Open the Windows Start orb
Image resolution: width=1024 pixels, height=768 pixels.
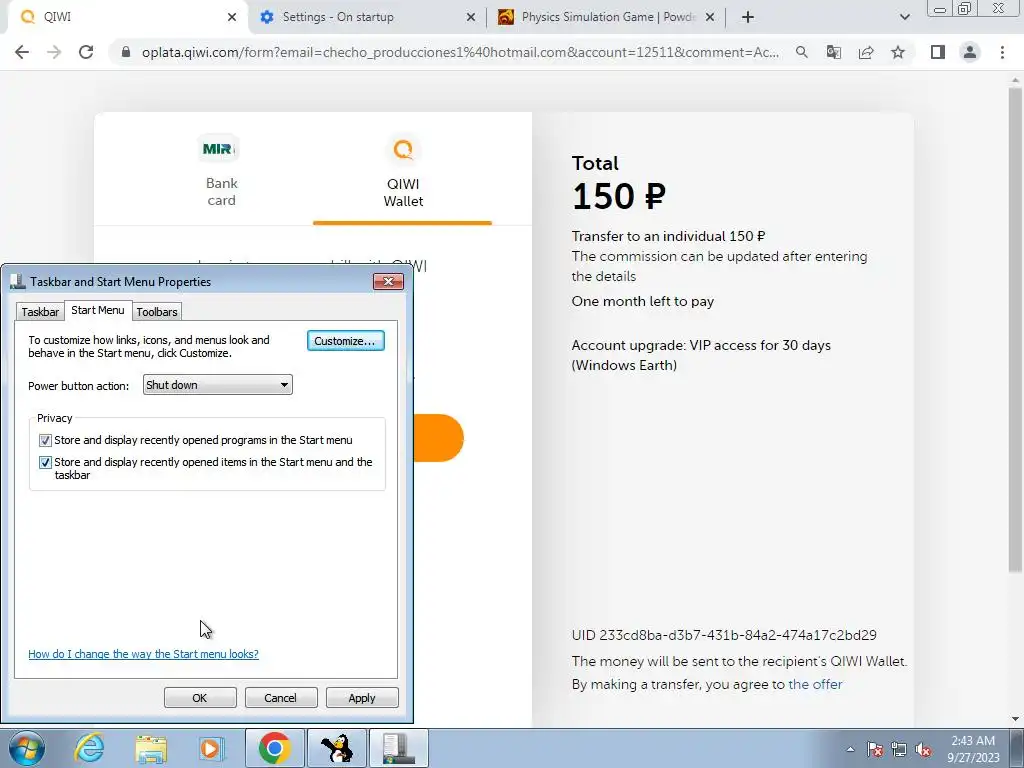click(x=25, y=748)
